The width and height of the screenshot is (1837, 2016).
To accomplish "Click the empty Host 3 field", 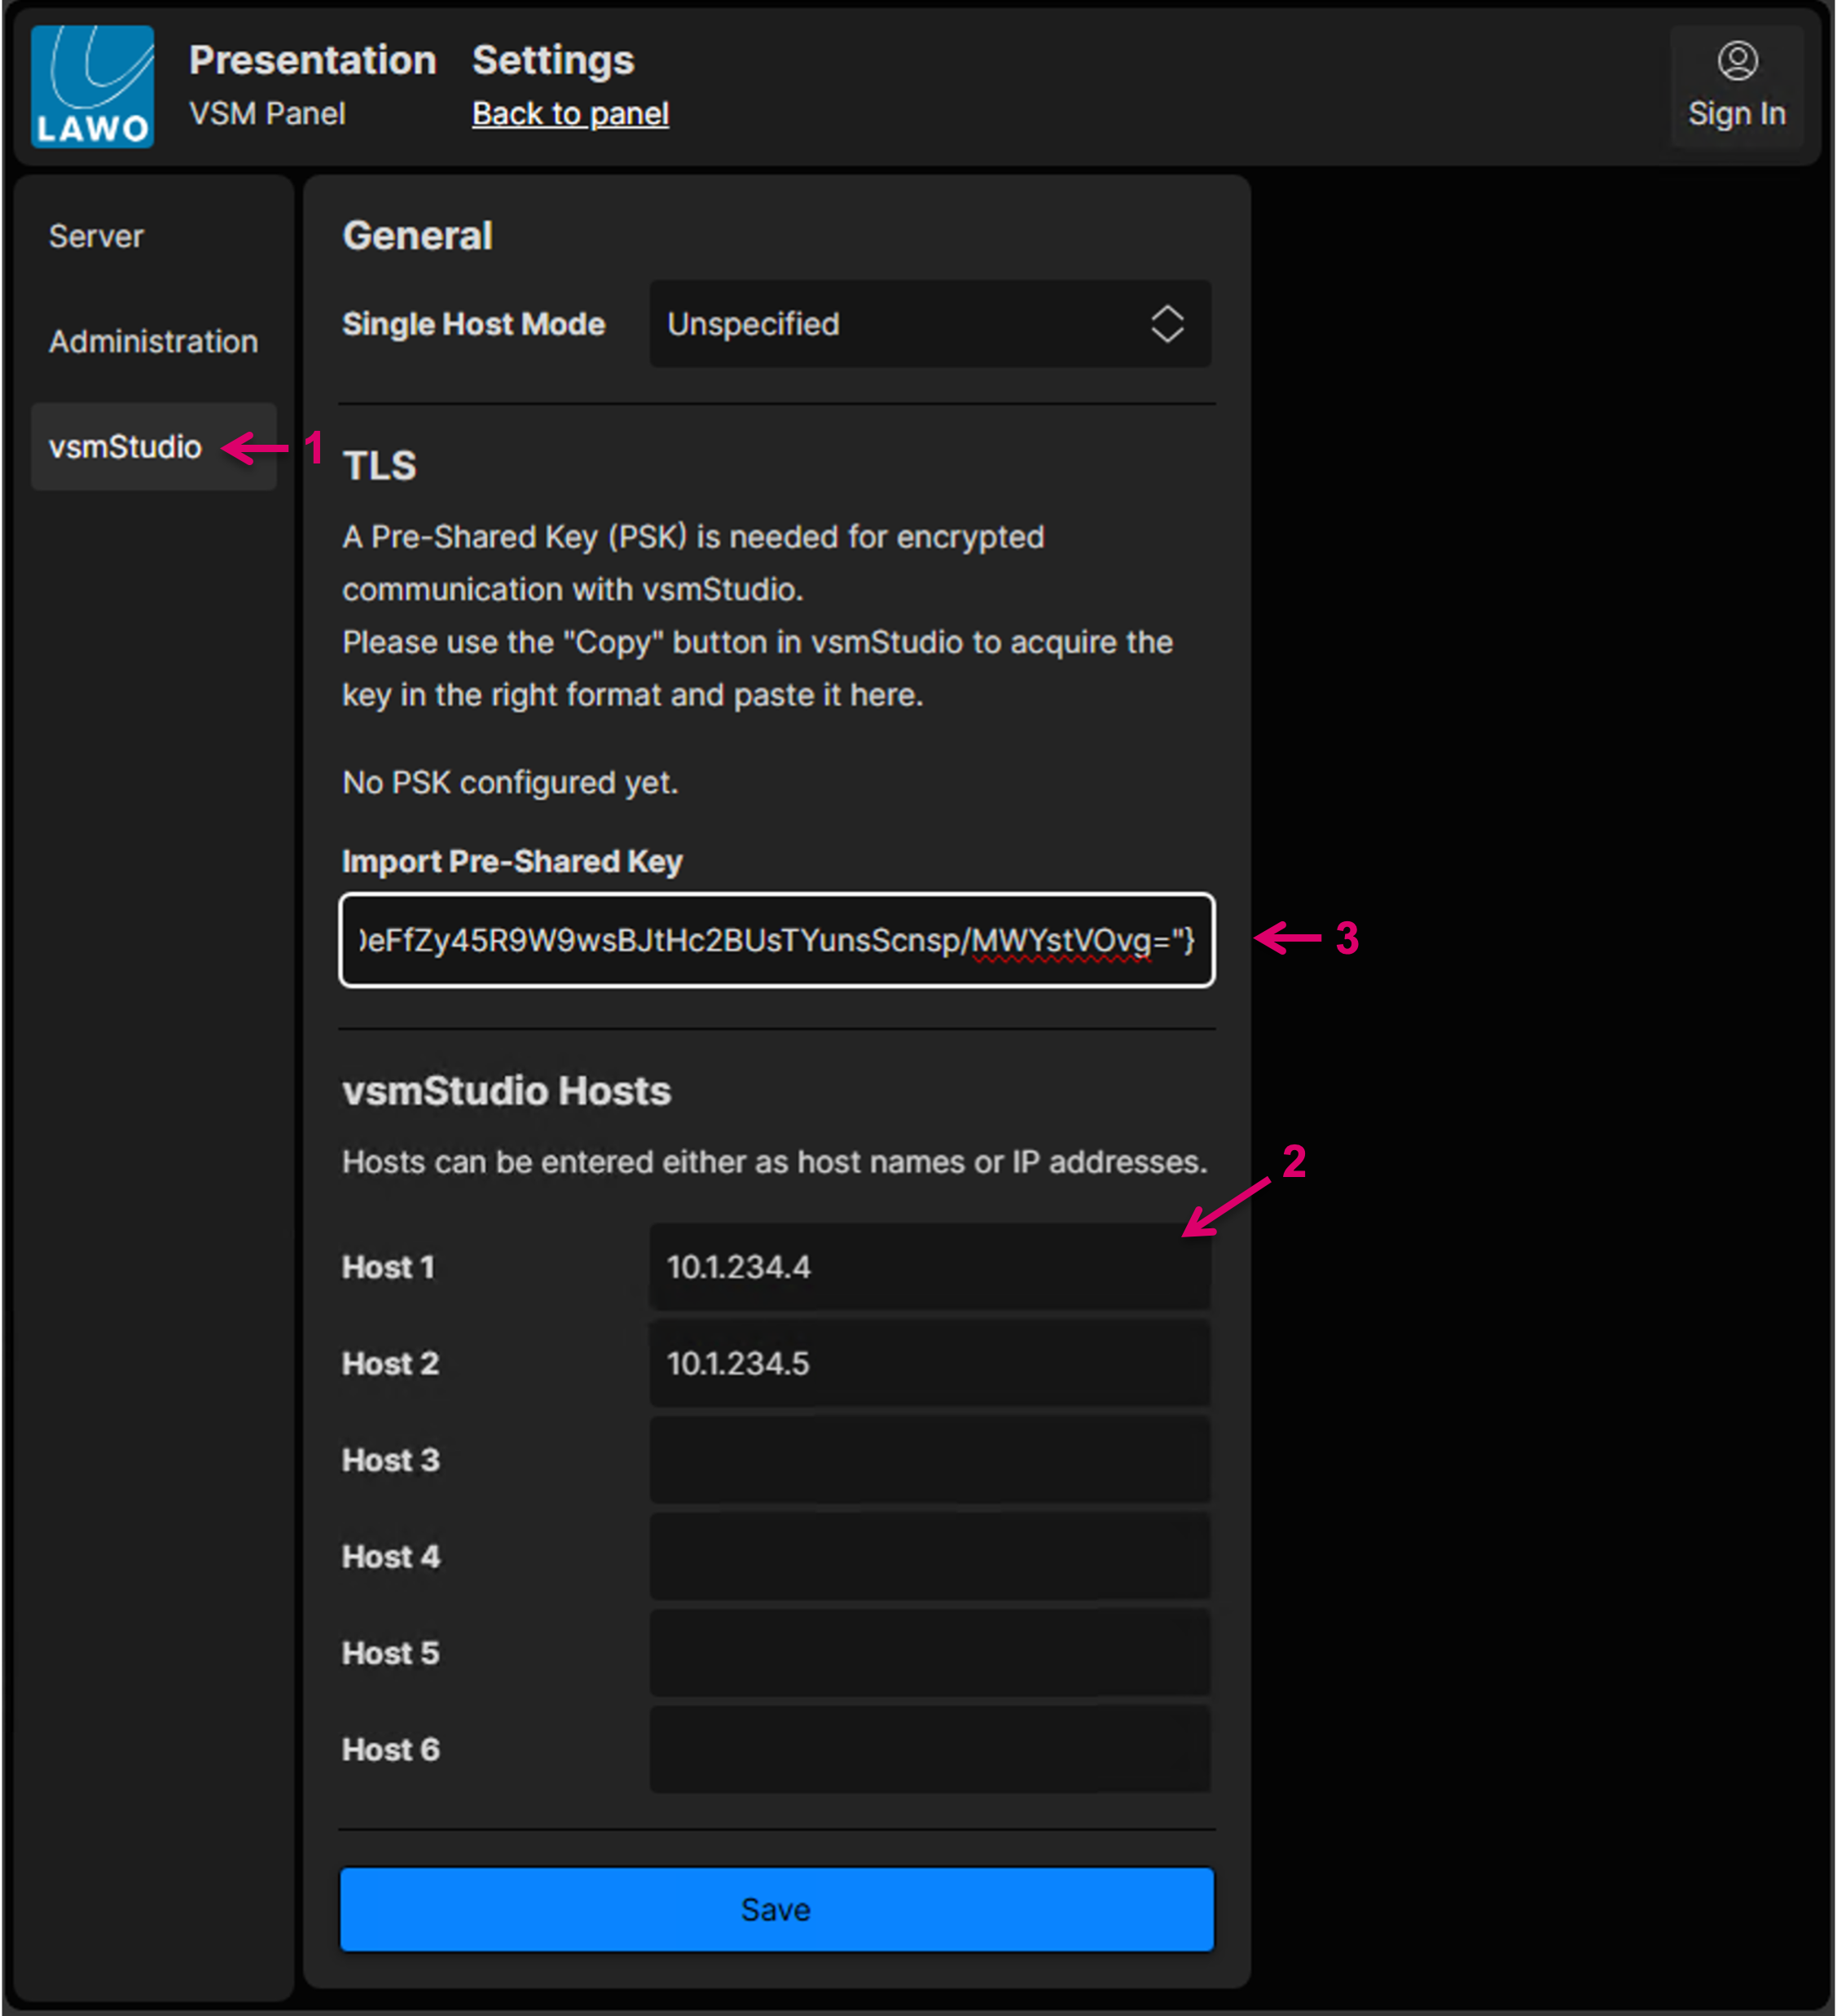I will click(929, 1460).
